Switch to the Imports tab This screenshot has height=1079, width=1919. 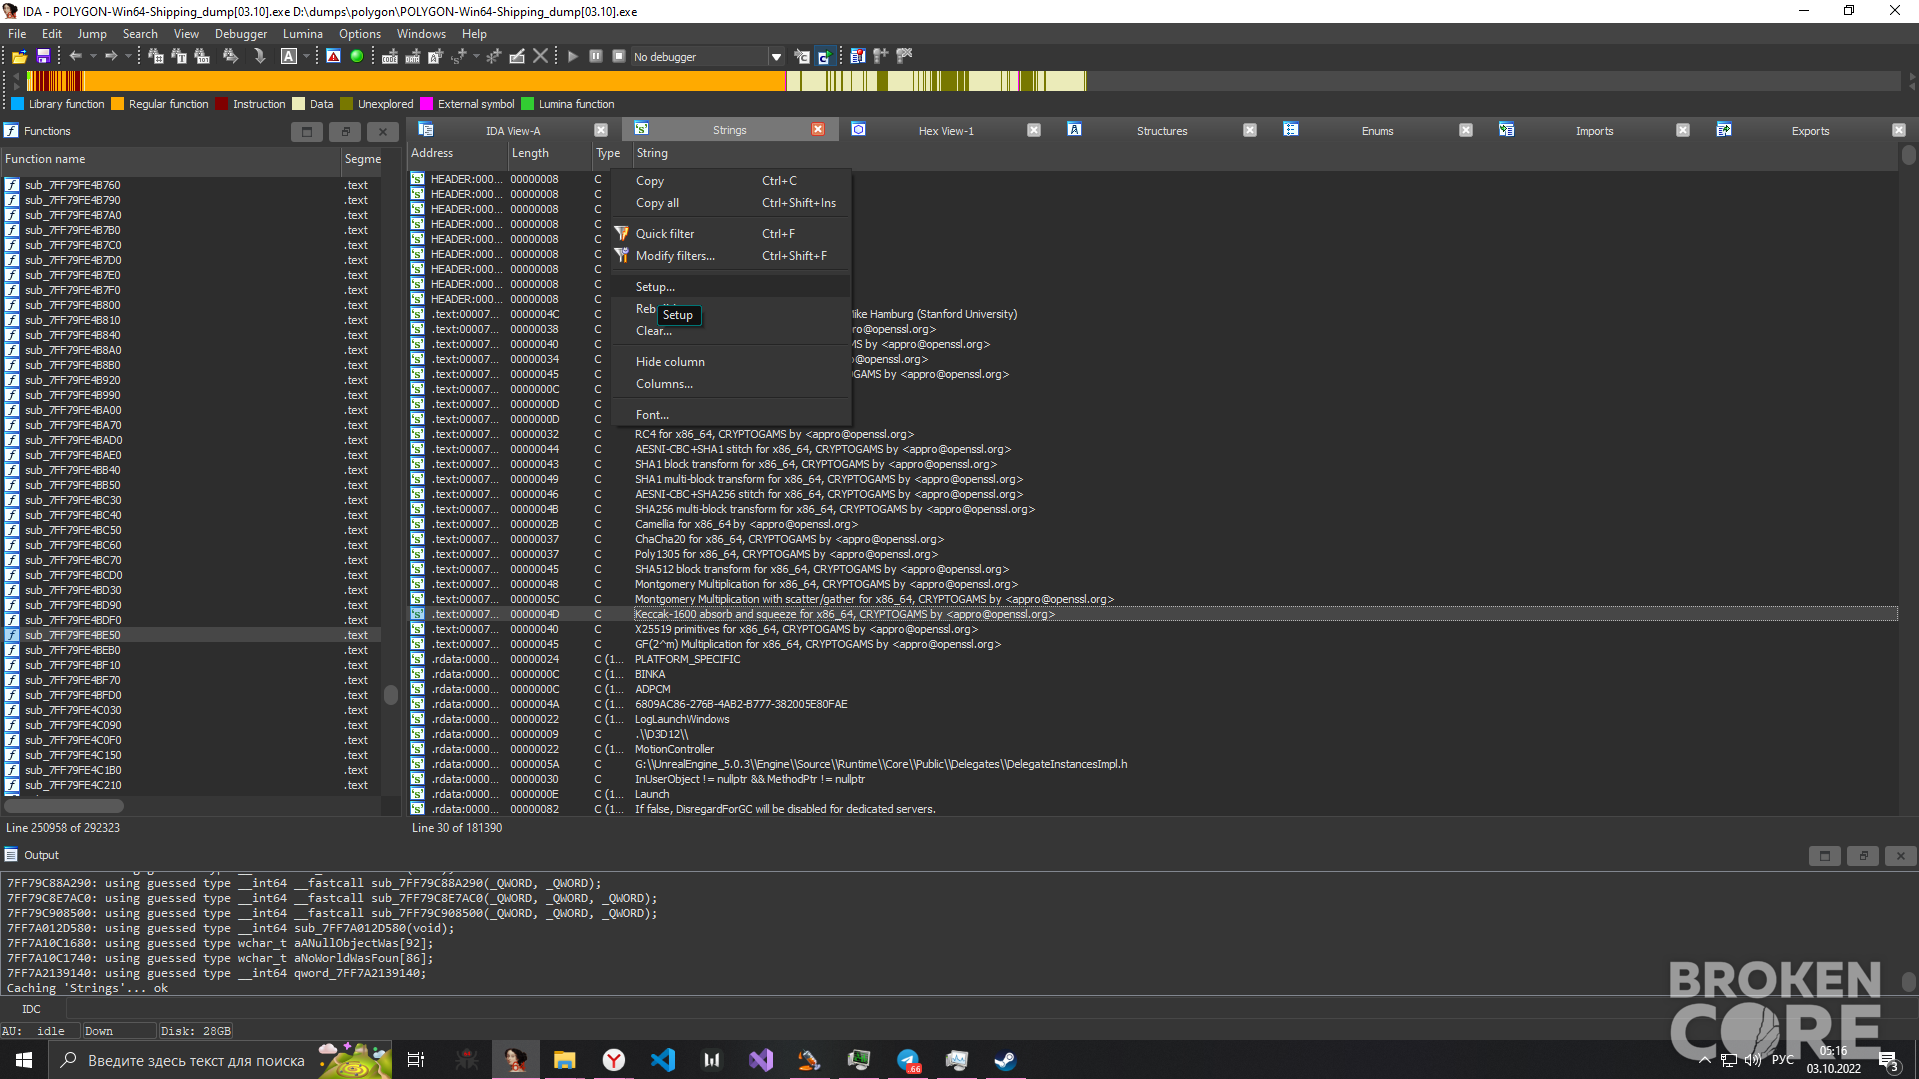point(1594,131)
